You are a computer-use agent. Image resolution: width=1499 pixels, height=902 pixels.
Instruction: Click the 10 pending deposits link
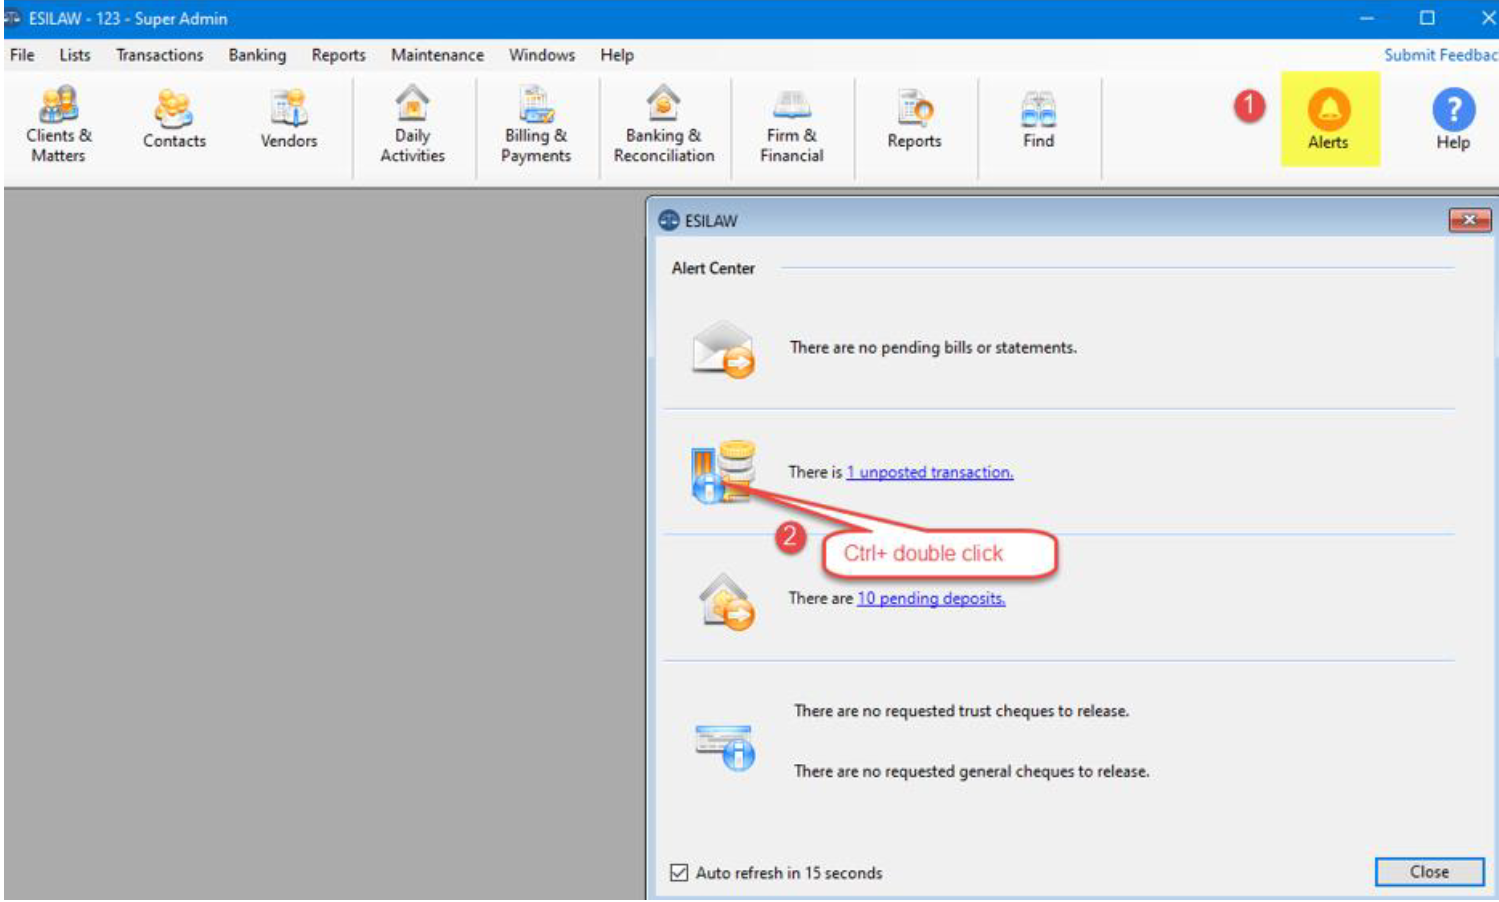coord(931,598)
